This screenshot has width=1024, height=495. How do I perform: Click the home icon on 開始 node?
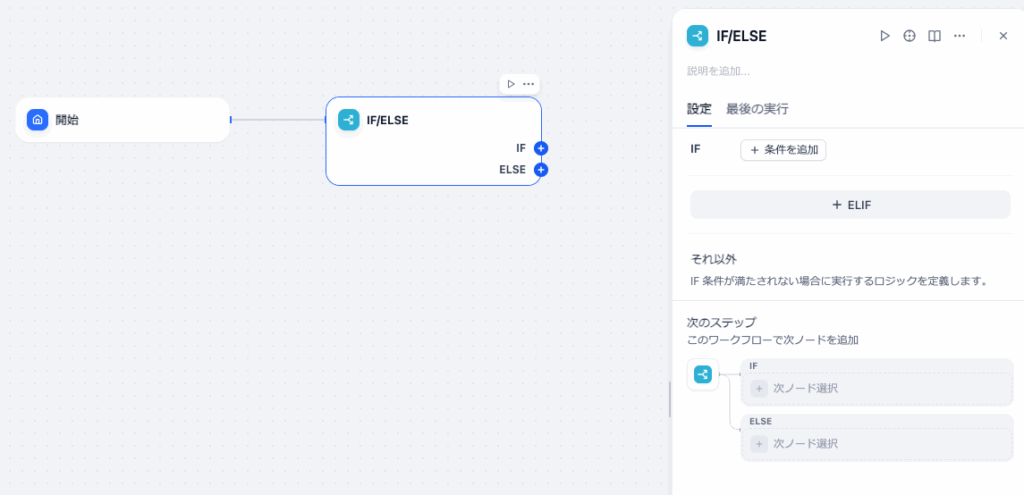click(37, 120)
